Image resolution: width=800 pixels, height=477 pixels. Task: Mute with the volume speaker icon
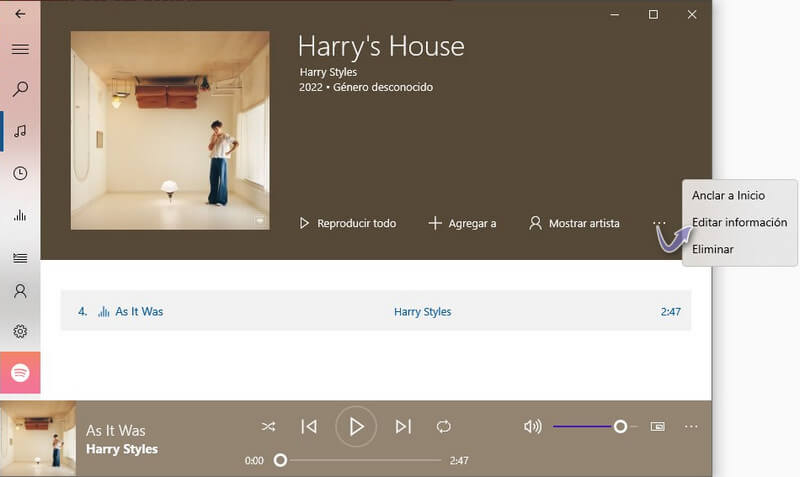533,426
